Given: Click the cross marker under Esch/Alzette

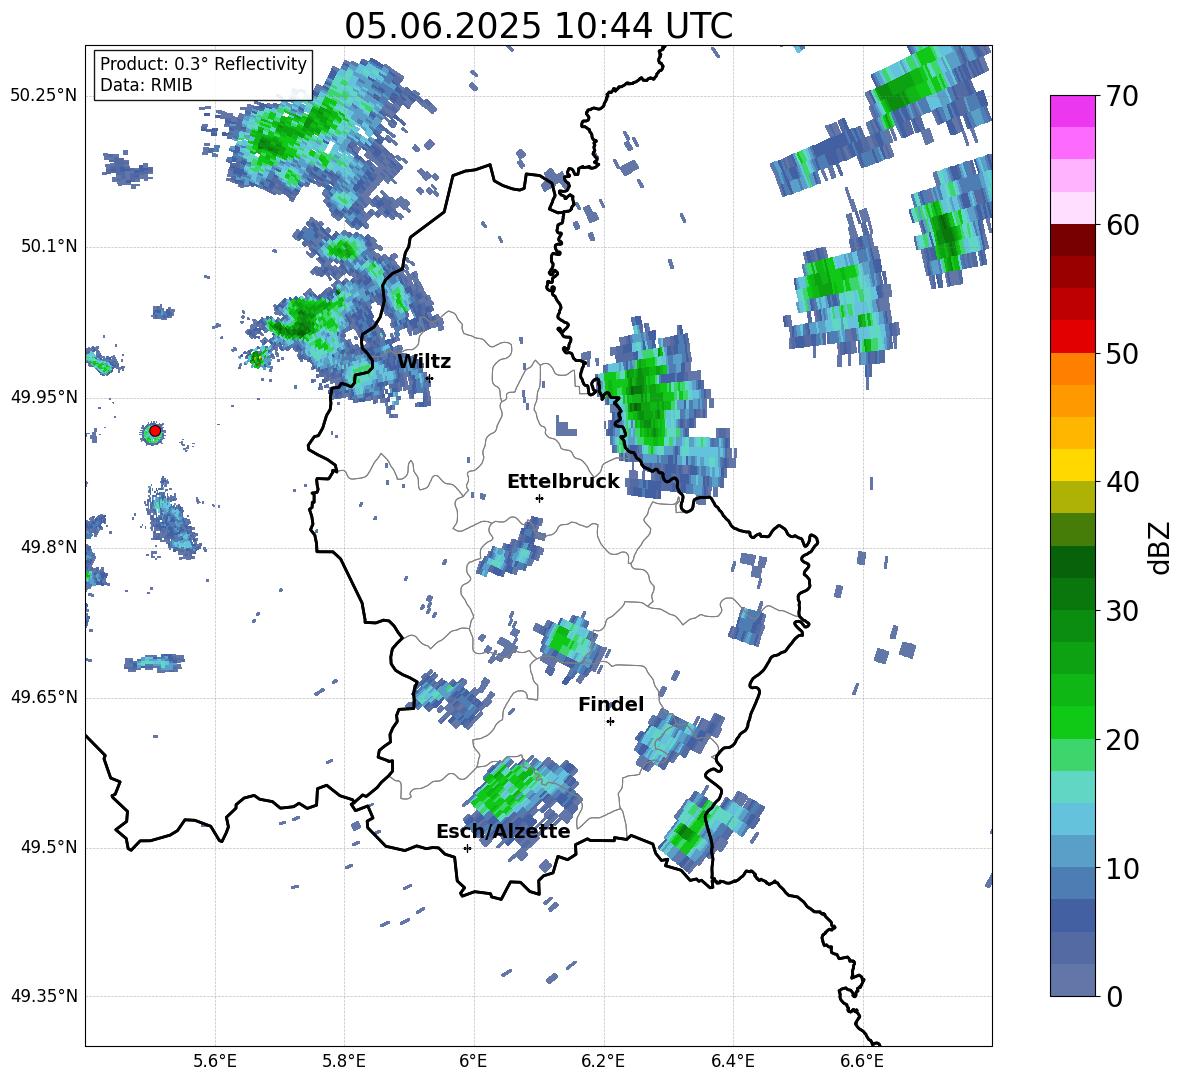Looking at the screenshot, I should click(x=467, y=848).
